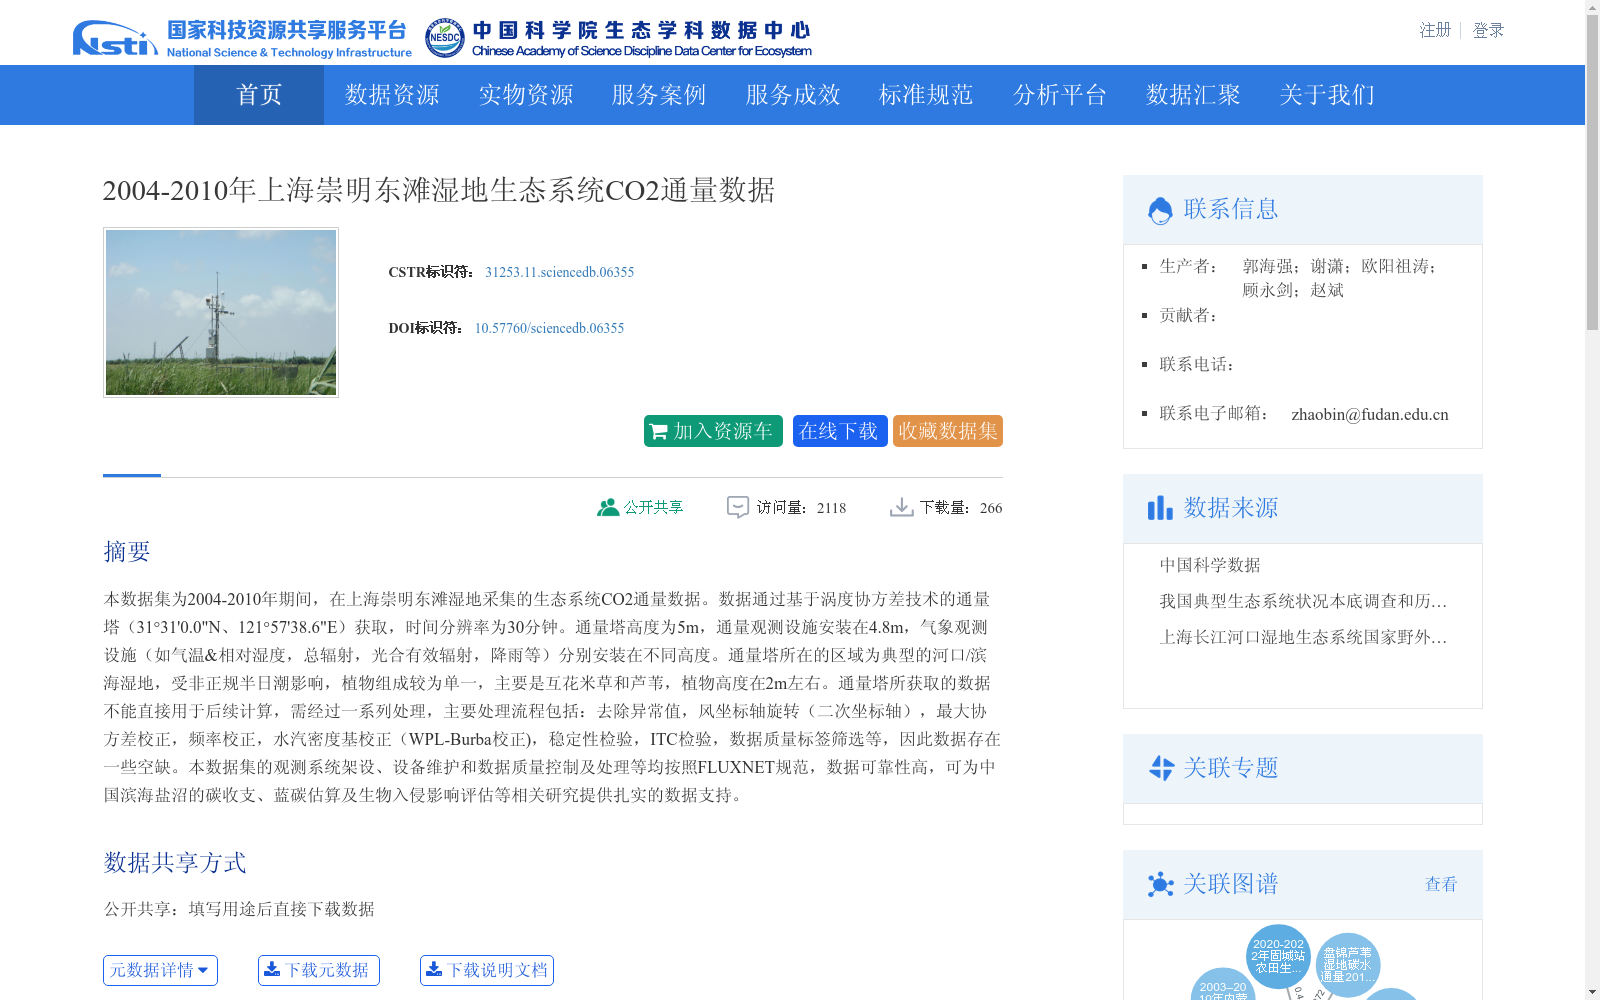Click the 联系信息 headset icon
Screen dimensions: 1600x1000
[1160, 210]
